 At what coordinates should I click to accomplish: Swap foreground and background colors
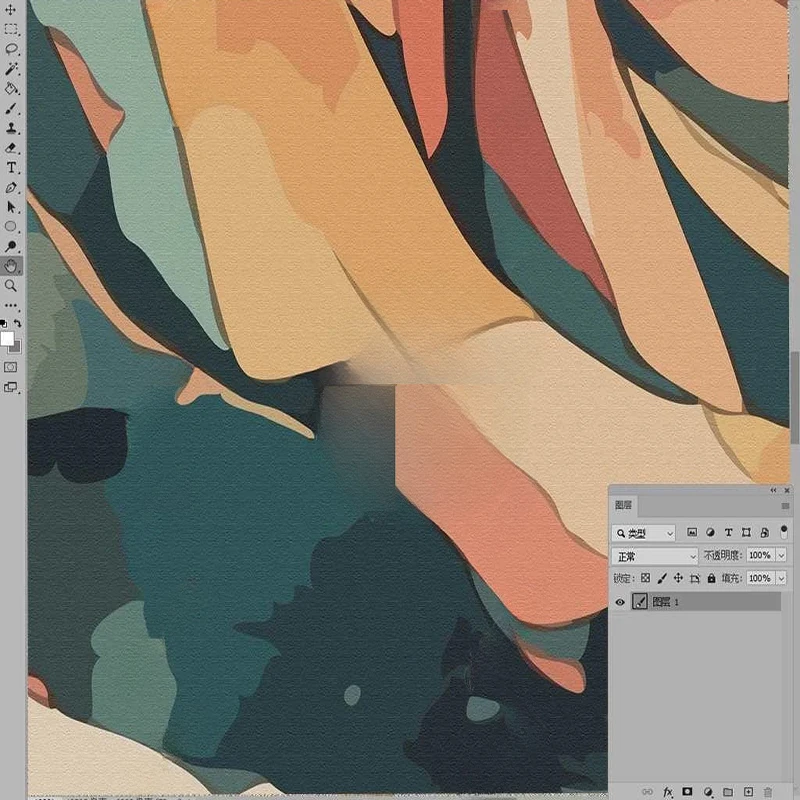17,323
